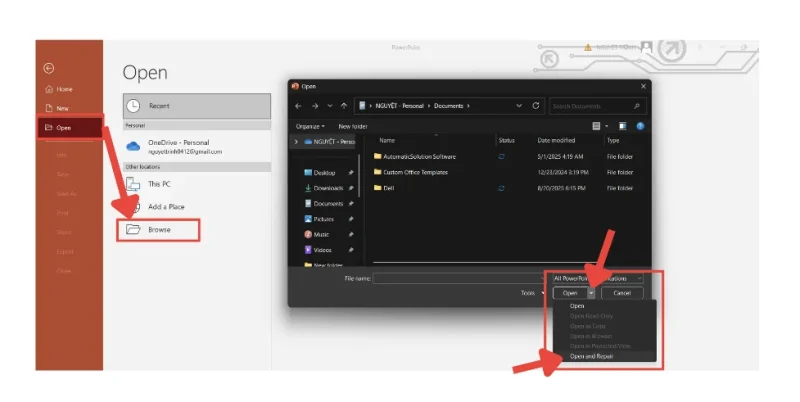Image resolution: width=800 pixels, height=402 pixels.
Task: Open the Tools dropdown
Action: 531,293
